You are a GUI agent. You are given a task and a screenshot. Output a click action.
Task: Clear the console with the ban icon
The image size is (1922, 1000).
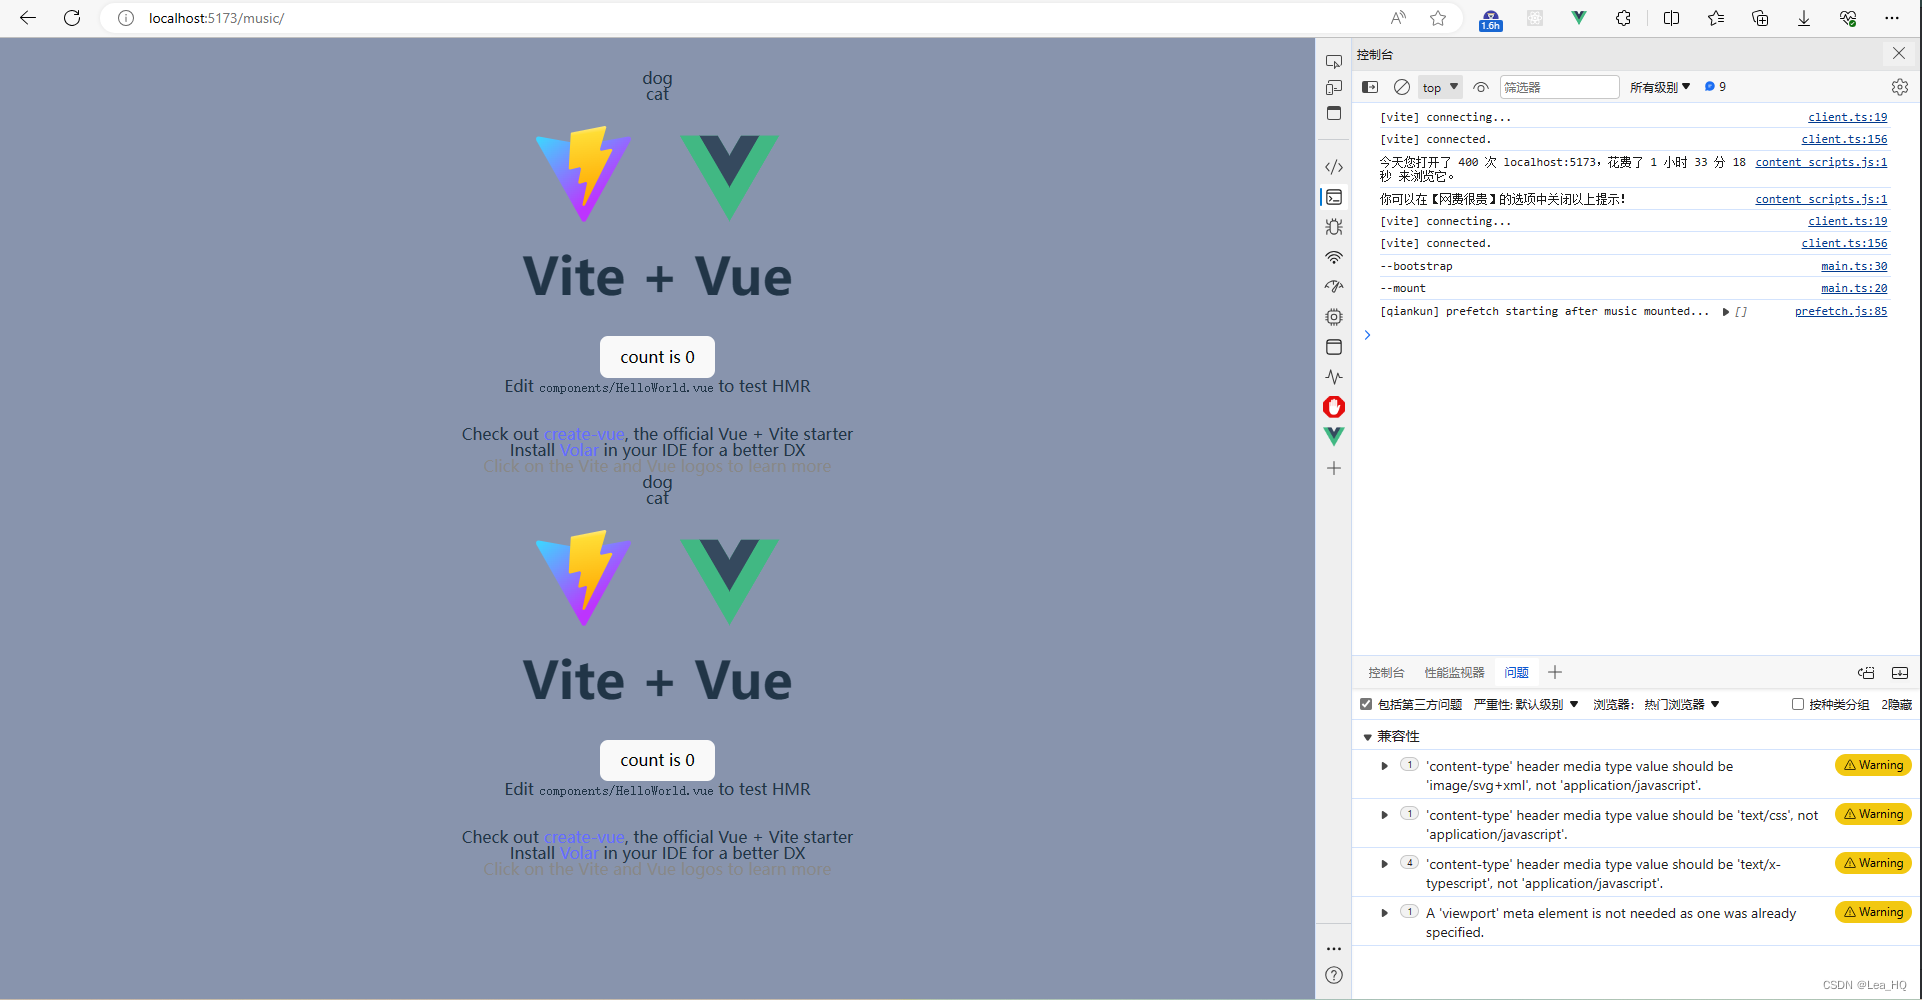click(x=1402, y=87)
